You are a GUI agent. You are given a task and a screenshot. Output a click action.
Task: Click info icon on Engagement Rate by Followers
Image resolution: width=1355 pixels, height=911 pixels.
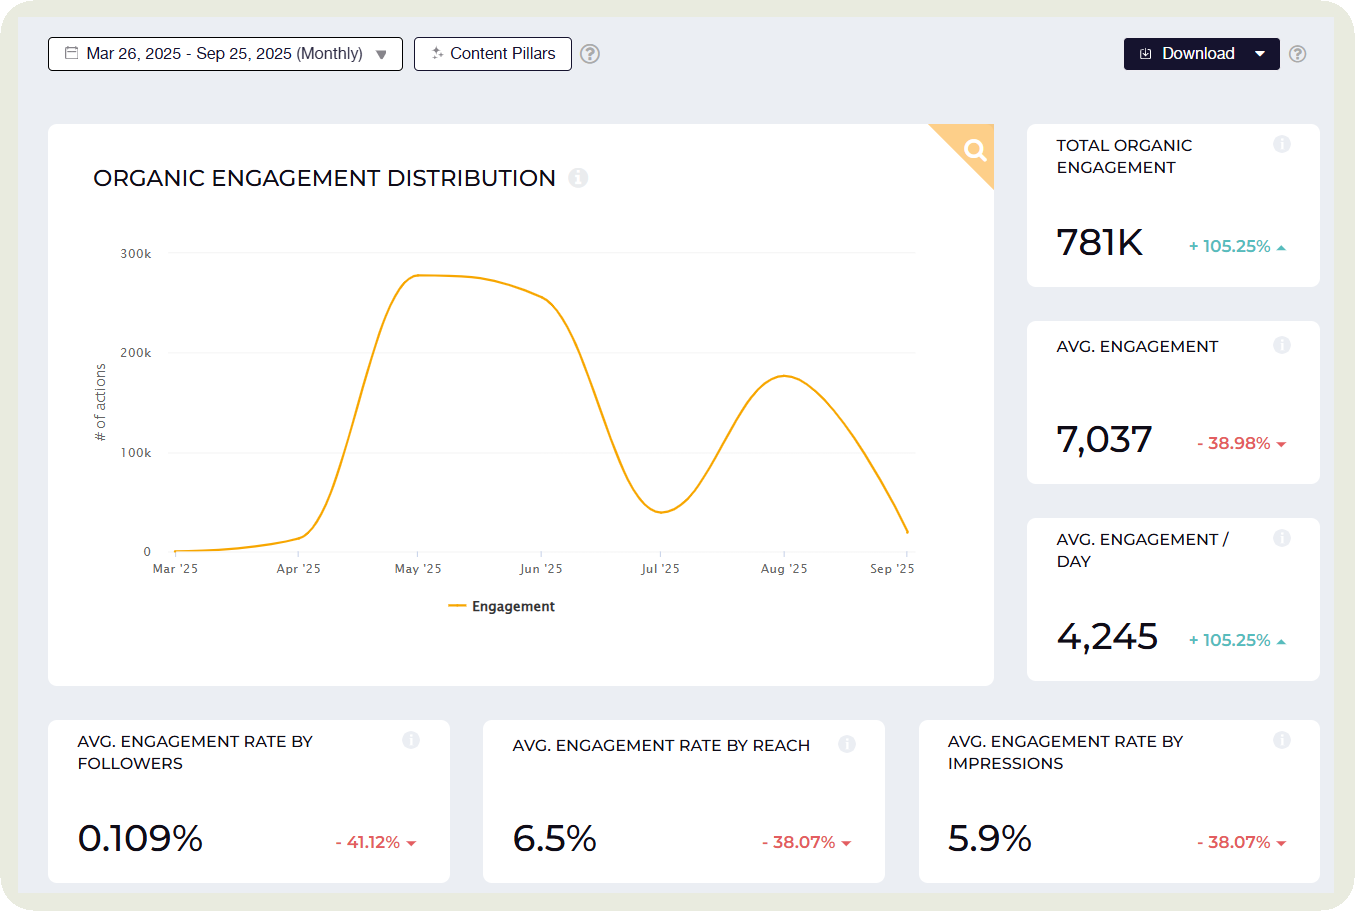coord(410,741)
